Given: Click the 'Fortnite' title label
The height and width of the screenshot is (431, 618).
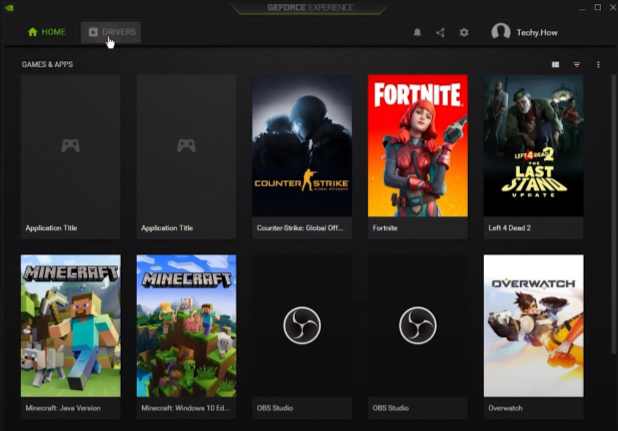Looking at the screenshot, I should pos(385,228).
